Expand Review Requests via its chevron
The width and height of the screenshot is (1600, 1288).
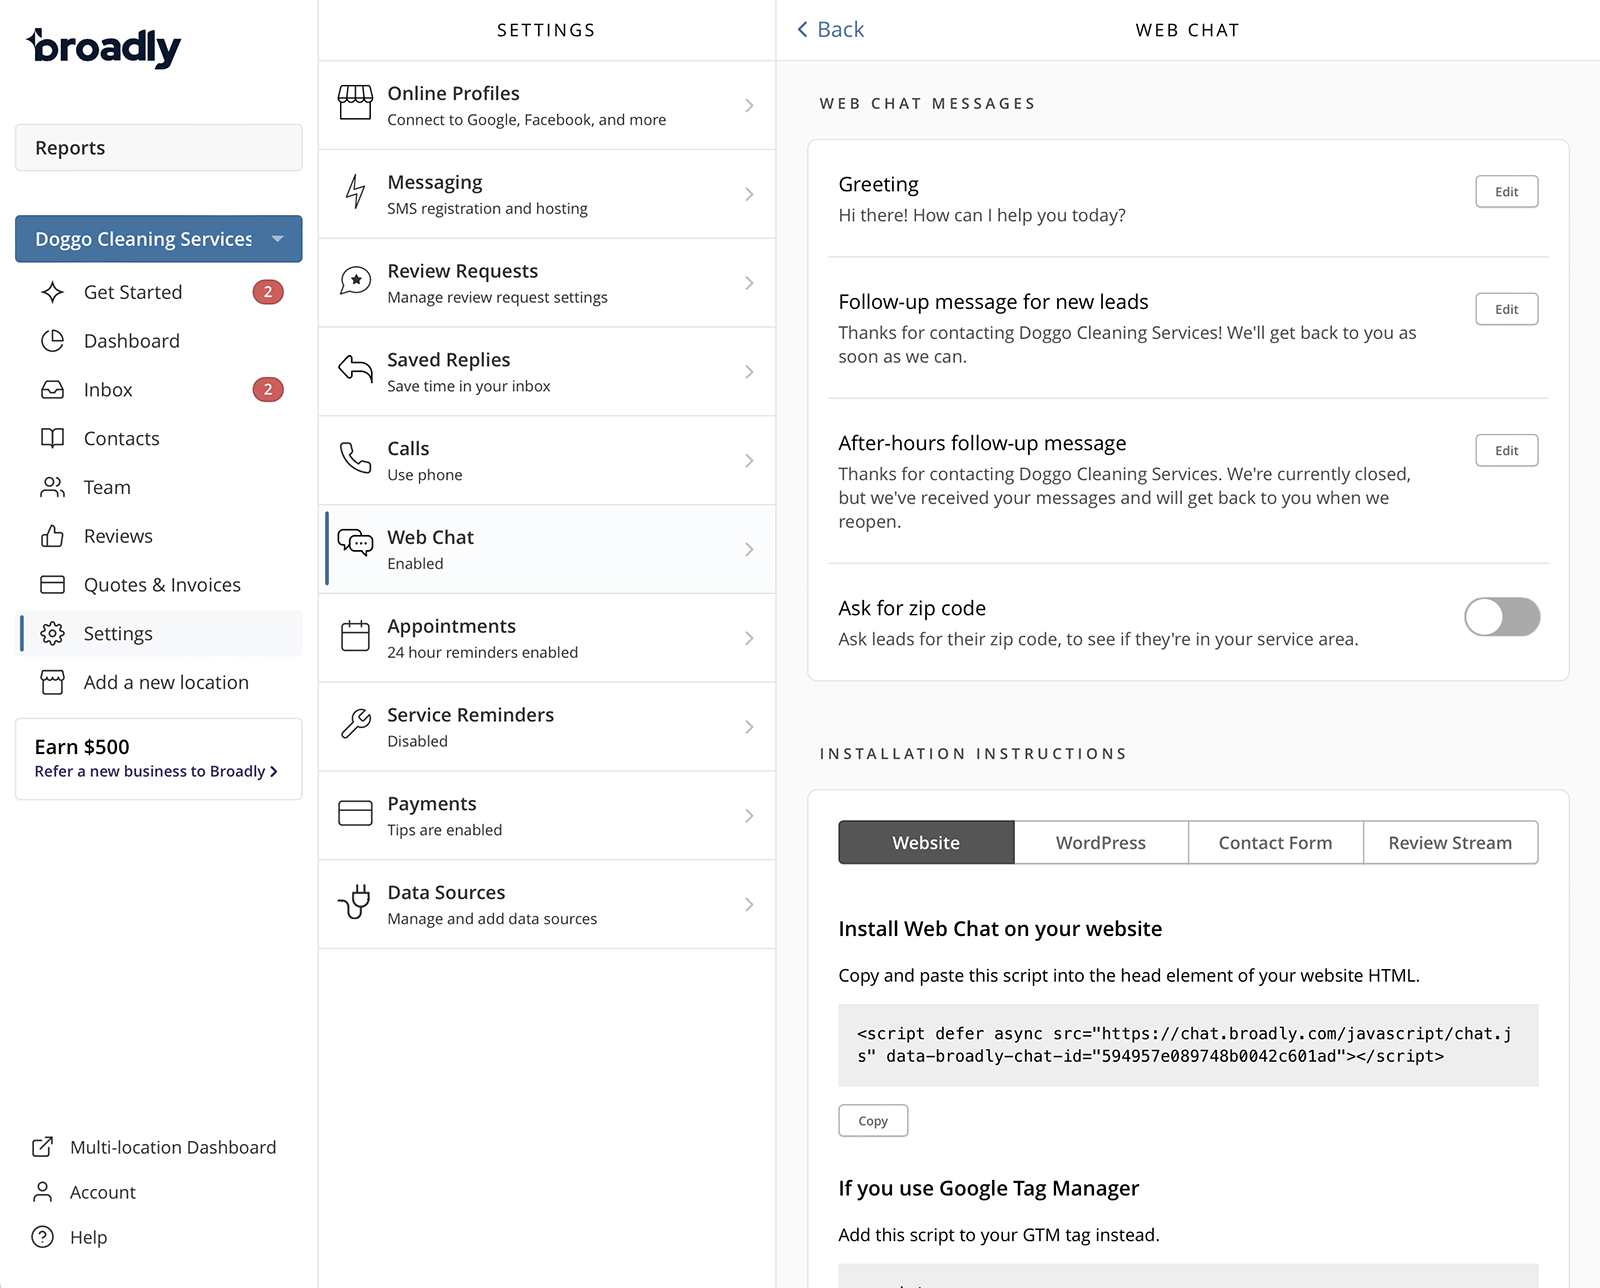pyautogui.click(x=749, y=283)
